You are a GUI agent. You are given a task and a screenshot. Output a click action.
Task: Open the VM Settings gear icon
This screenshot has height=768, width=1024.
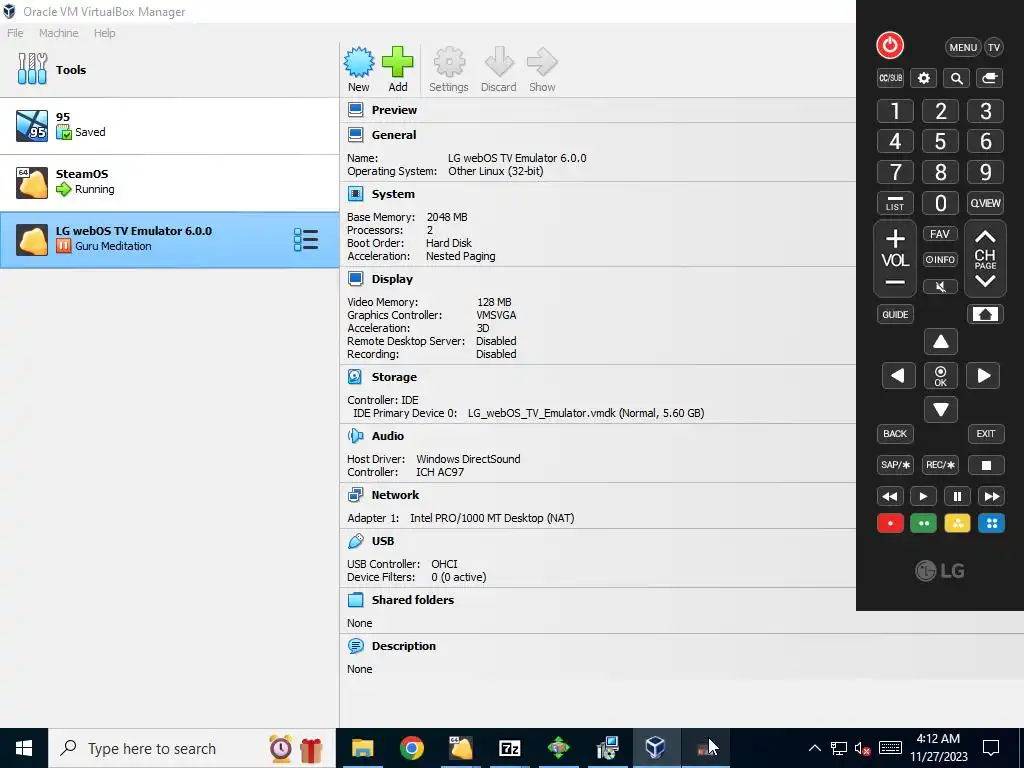coord(449,69)
